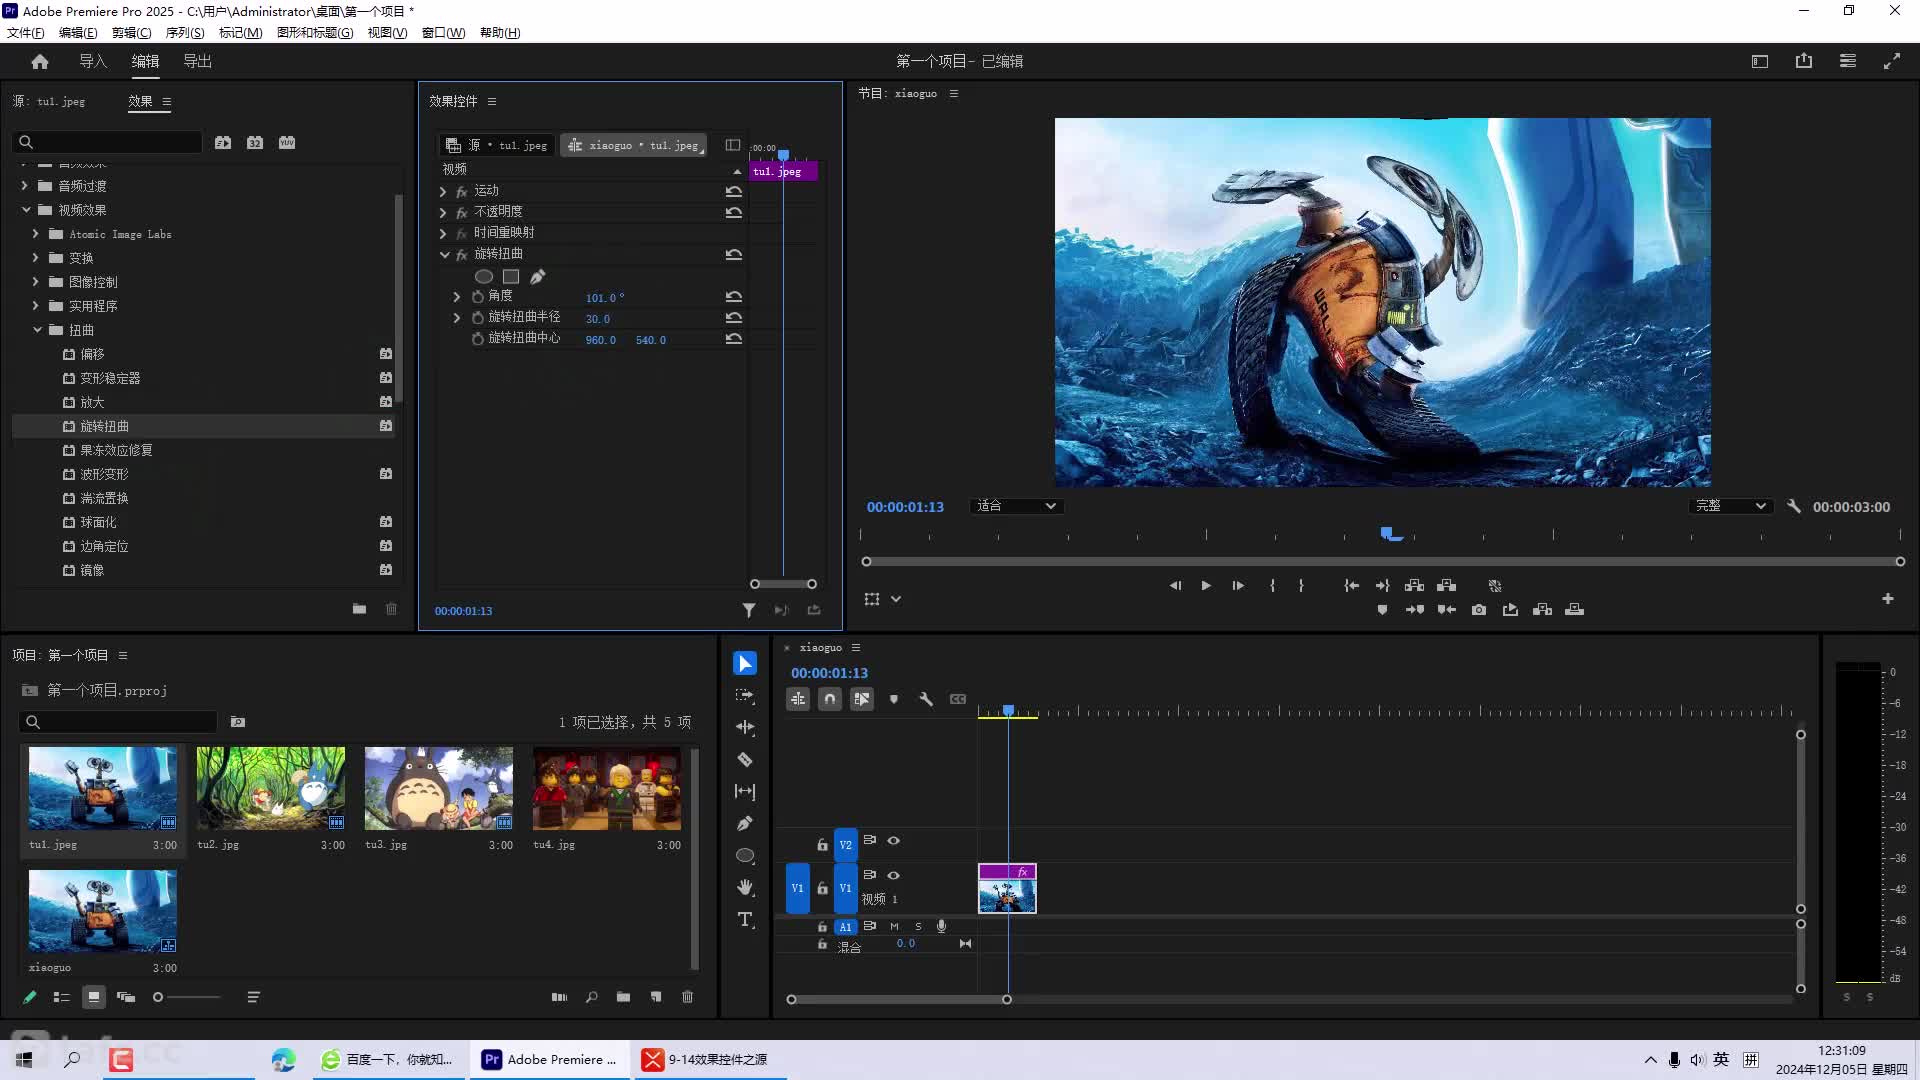Open the 文件(F) menu
This screenshot has width=1920, height=1080.
(26, 33)
